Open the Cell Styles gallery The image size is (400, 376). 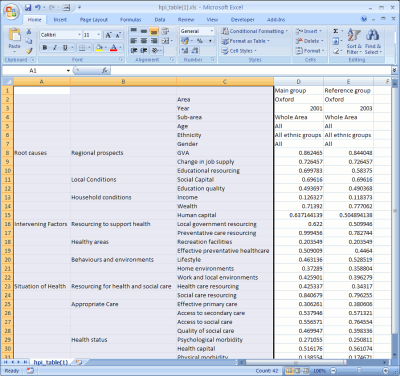pyautogui.click(x=239, y=51)
